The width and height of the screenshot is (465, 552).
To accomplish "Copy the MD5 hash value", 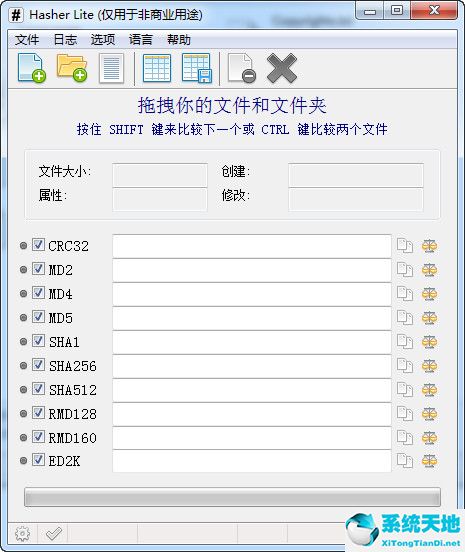I will (x=405, y=318).
